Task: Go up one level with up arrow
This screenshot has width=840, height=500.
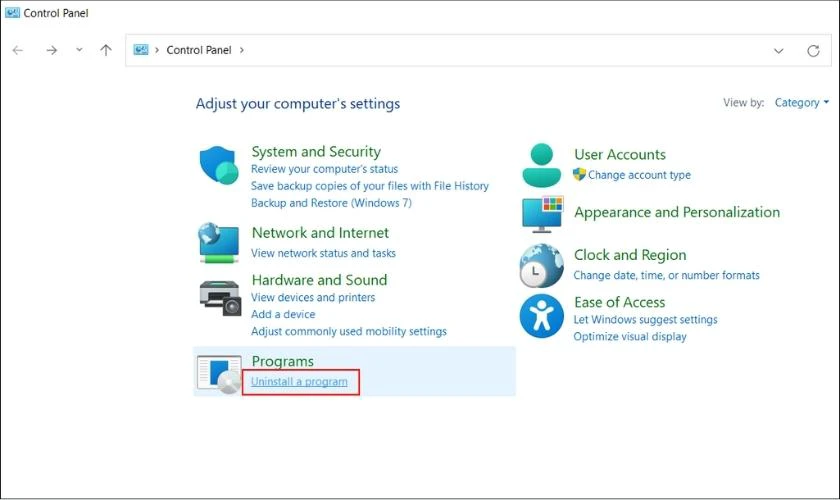Action: click(106, 50)
